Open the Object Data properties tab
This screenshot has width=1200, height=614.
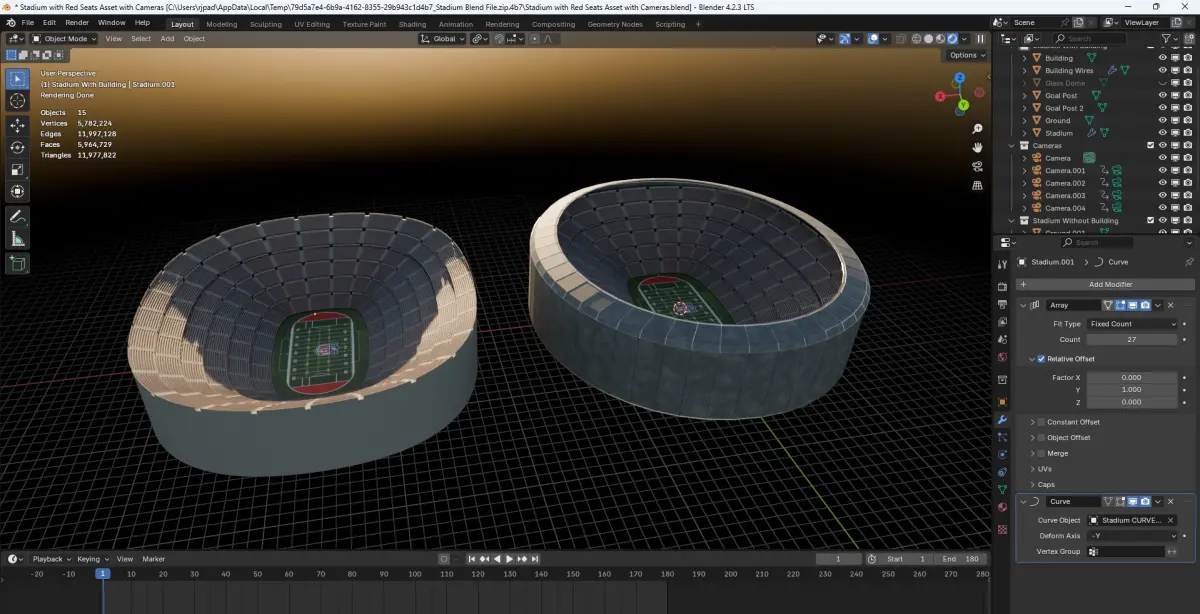click(x=1002, y=489)
